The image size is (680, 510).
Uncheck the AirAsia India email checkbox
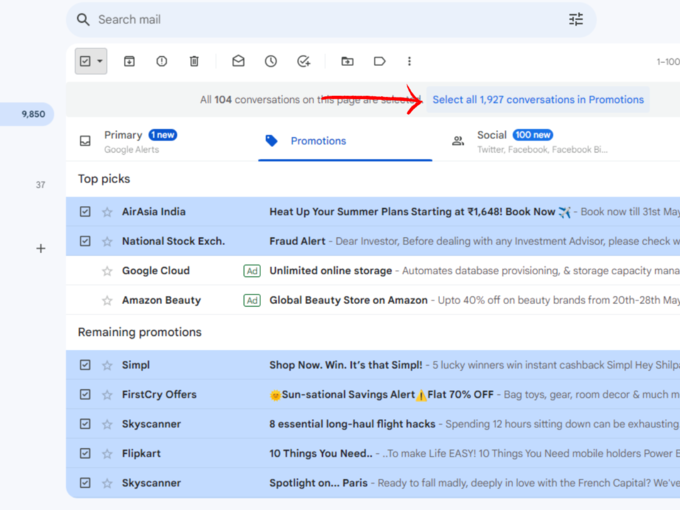tap(85, 212)
